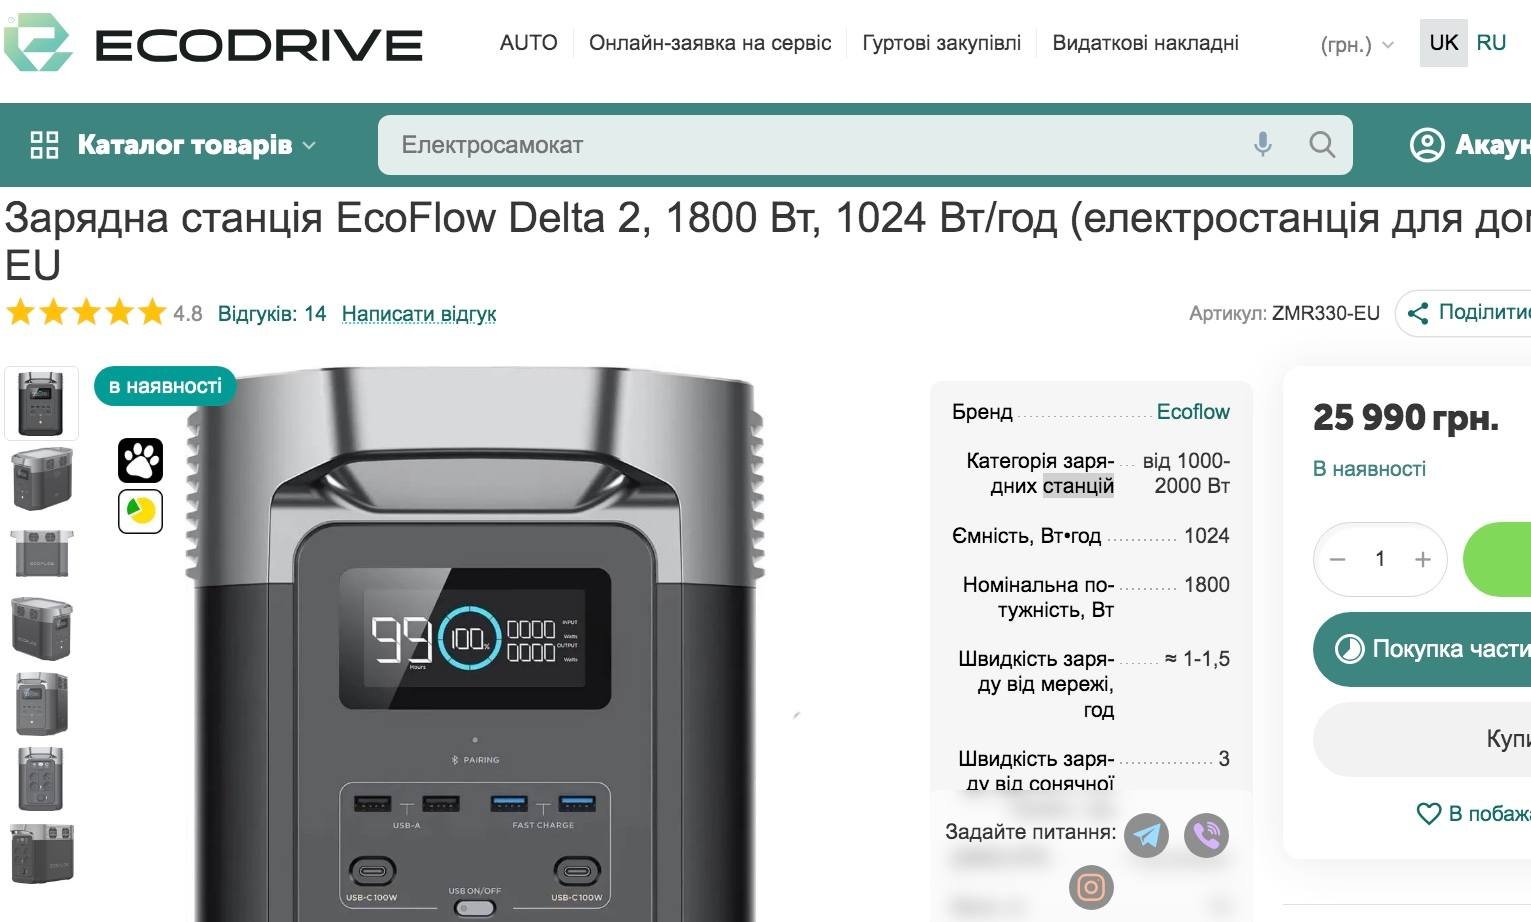Open the AUTO menu item
Image resolution: width=1531 pixels, height=922 pixels.
coord(528,43)
